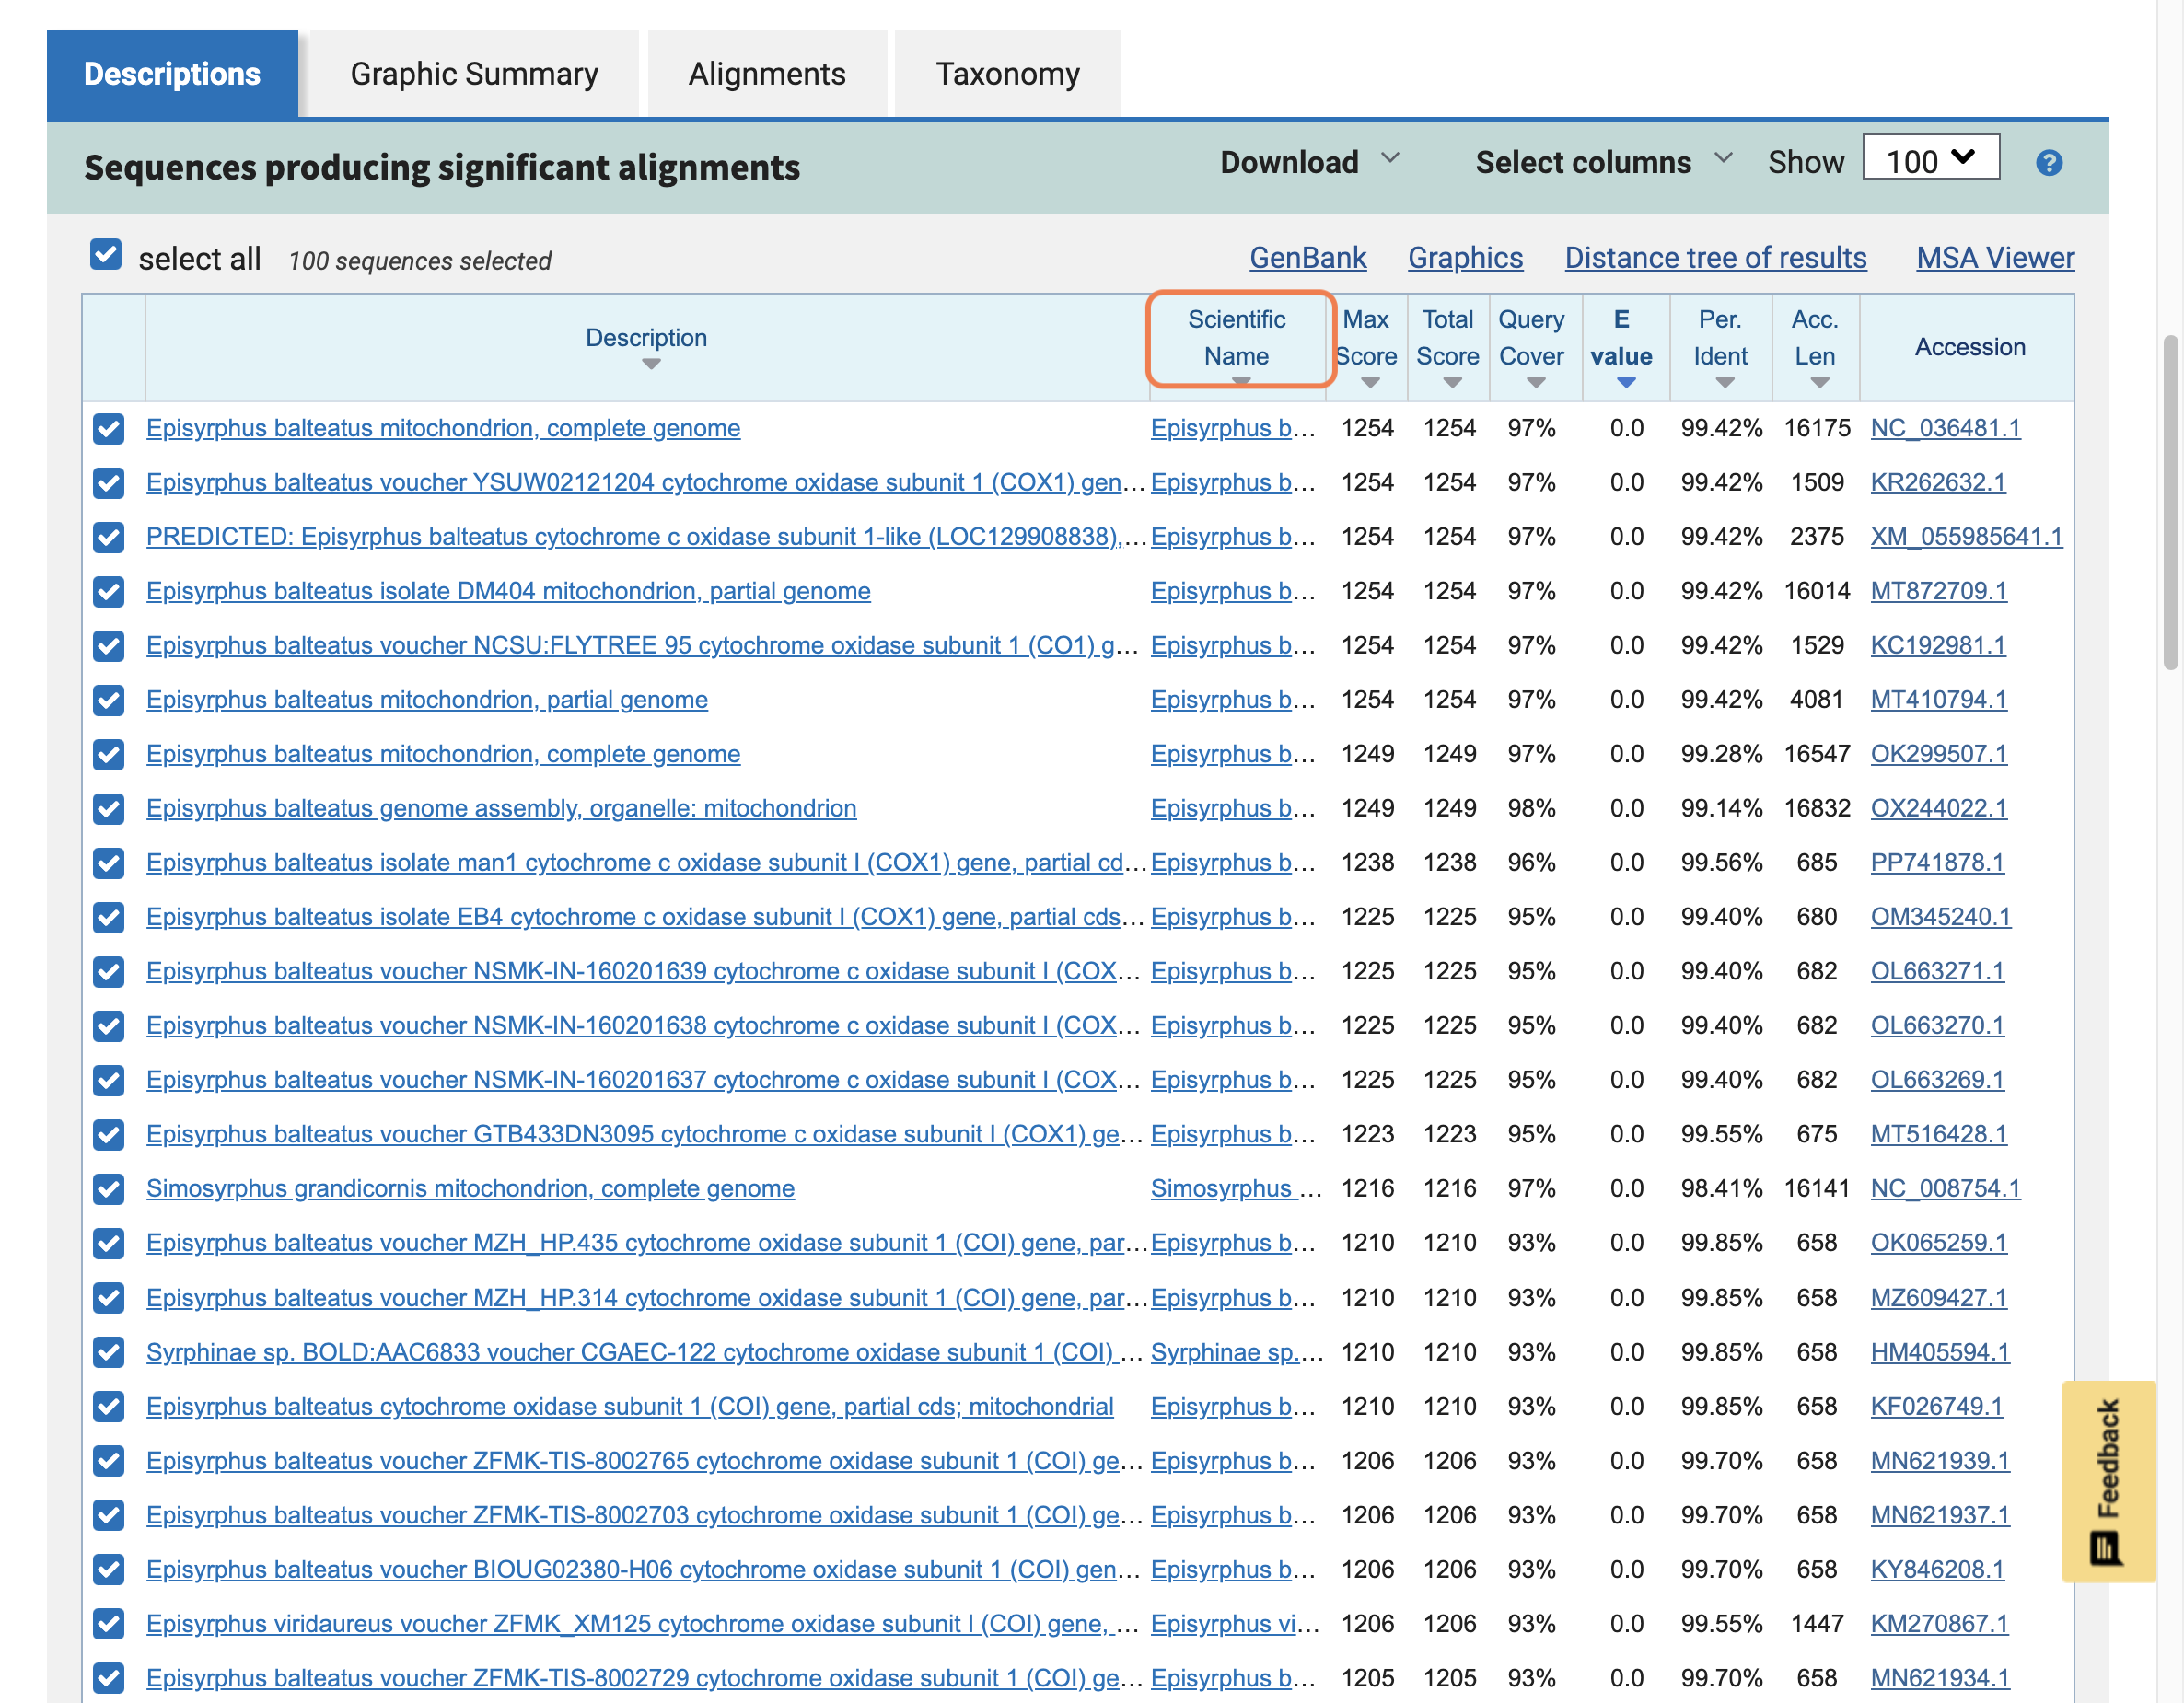Sort by Total Score arrow
Viewport: 2184px width, 1703px height.
1453,382
